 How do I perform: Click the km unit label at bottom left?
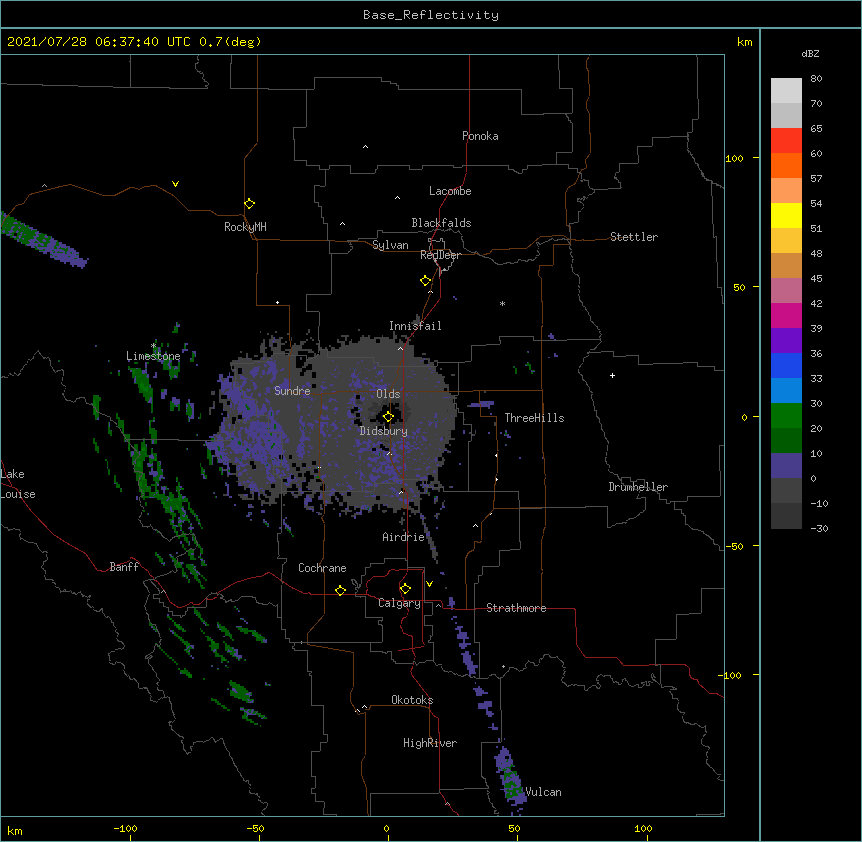[x=15, y=830]
